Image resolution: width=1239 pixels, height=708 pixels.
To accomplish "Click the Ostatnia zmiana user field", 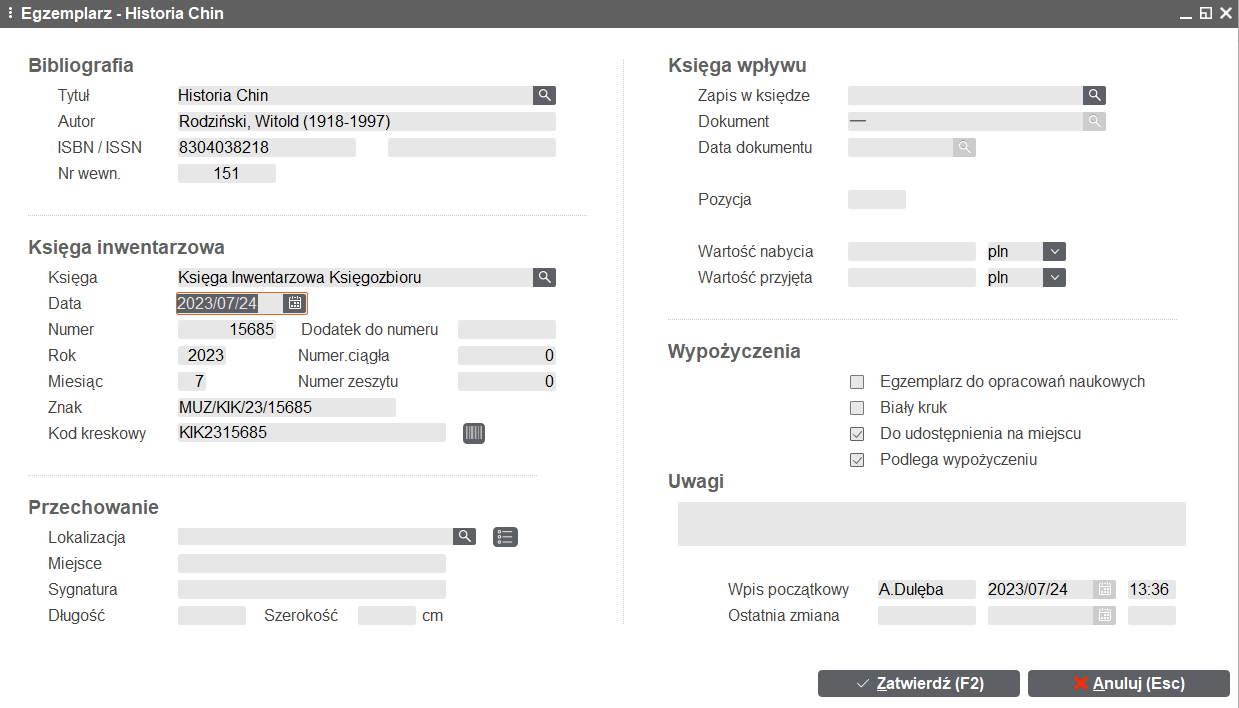I will coord(927,615).
